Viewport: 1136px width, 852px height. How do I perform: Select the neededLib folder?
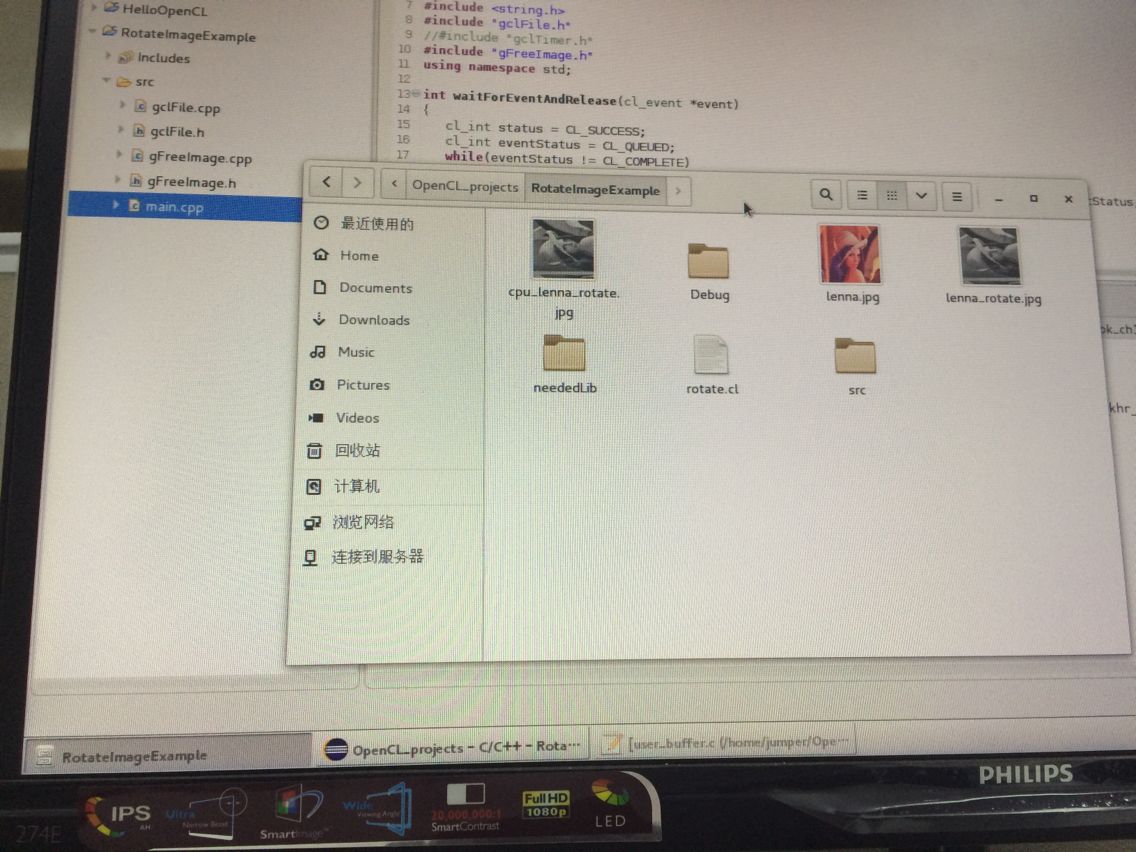[x=564, y=354]
